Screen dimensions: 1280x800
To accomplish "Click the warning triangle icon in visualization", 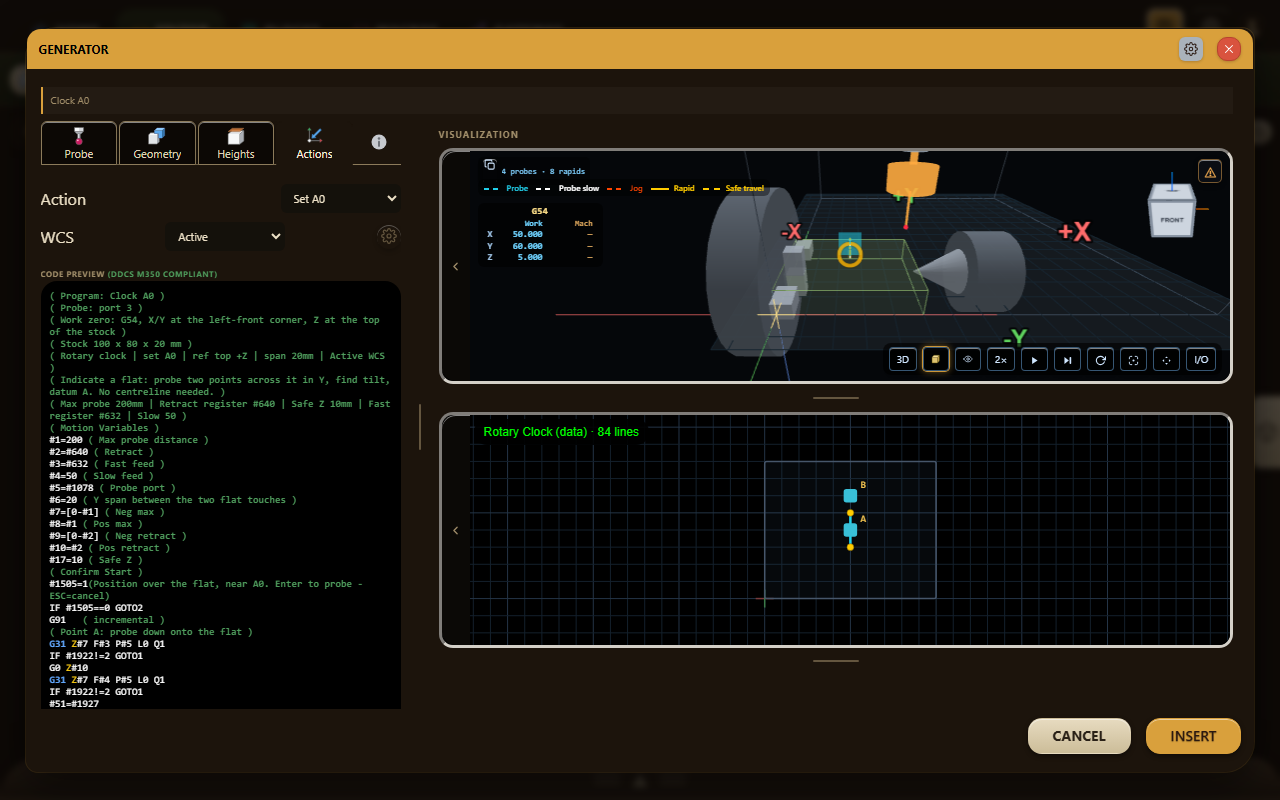I will (1210, 172).
